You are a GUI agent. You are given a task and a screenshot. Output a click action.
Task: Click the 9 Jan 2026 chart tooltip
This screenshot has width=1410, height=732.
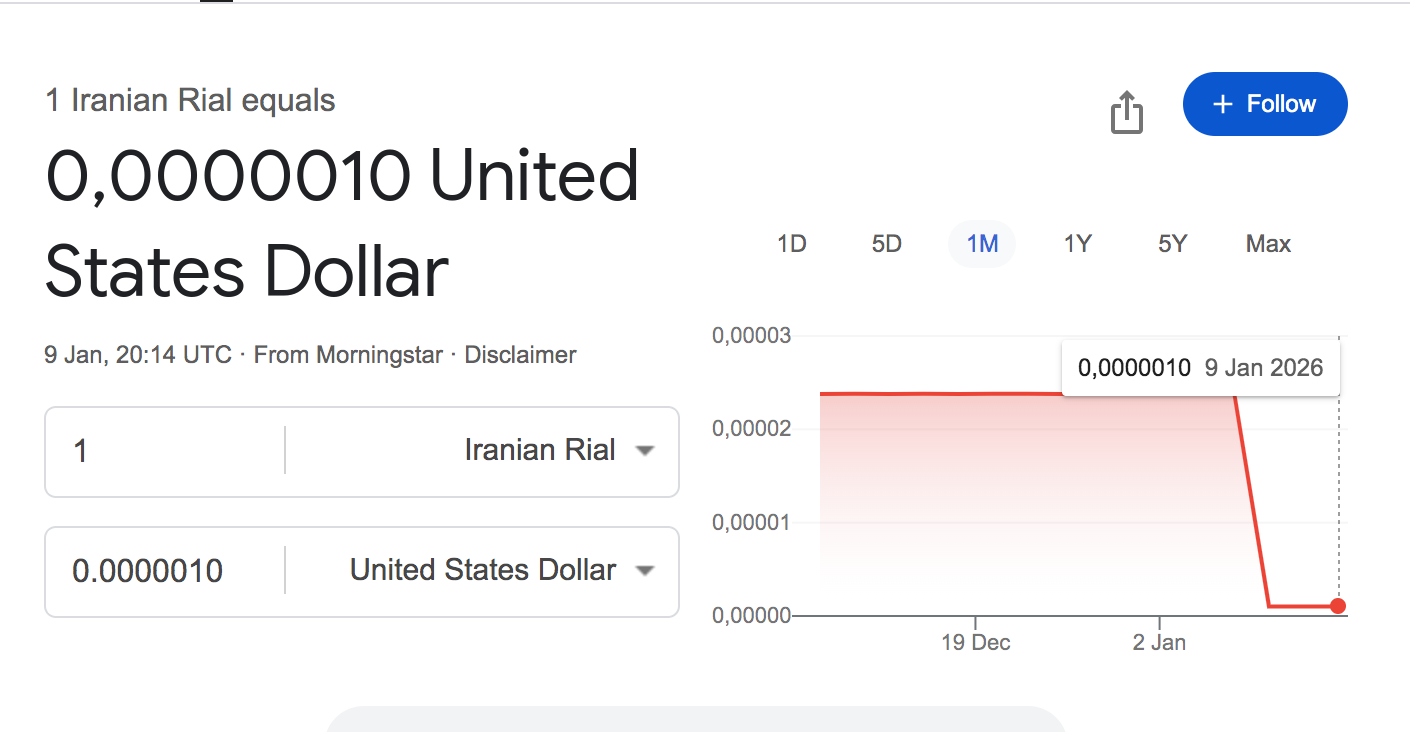click(x=1200, y=368)
